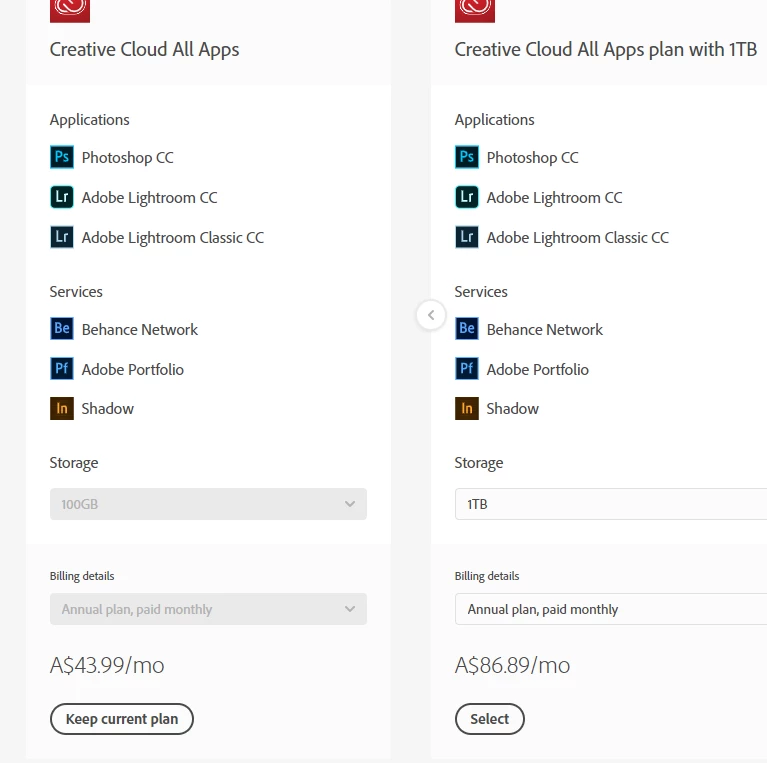Click Adobe Lightroom CC icon in Creative Cloud All Apps card
Viewport: 767px width, 763px height.
62,197
